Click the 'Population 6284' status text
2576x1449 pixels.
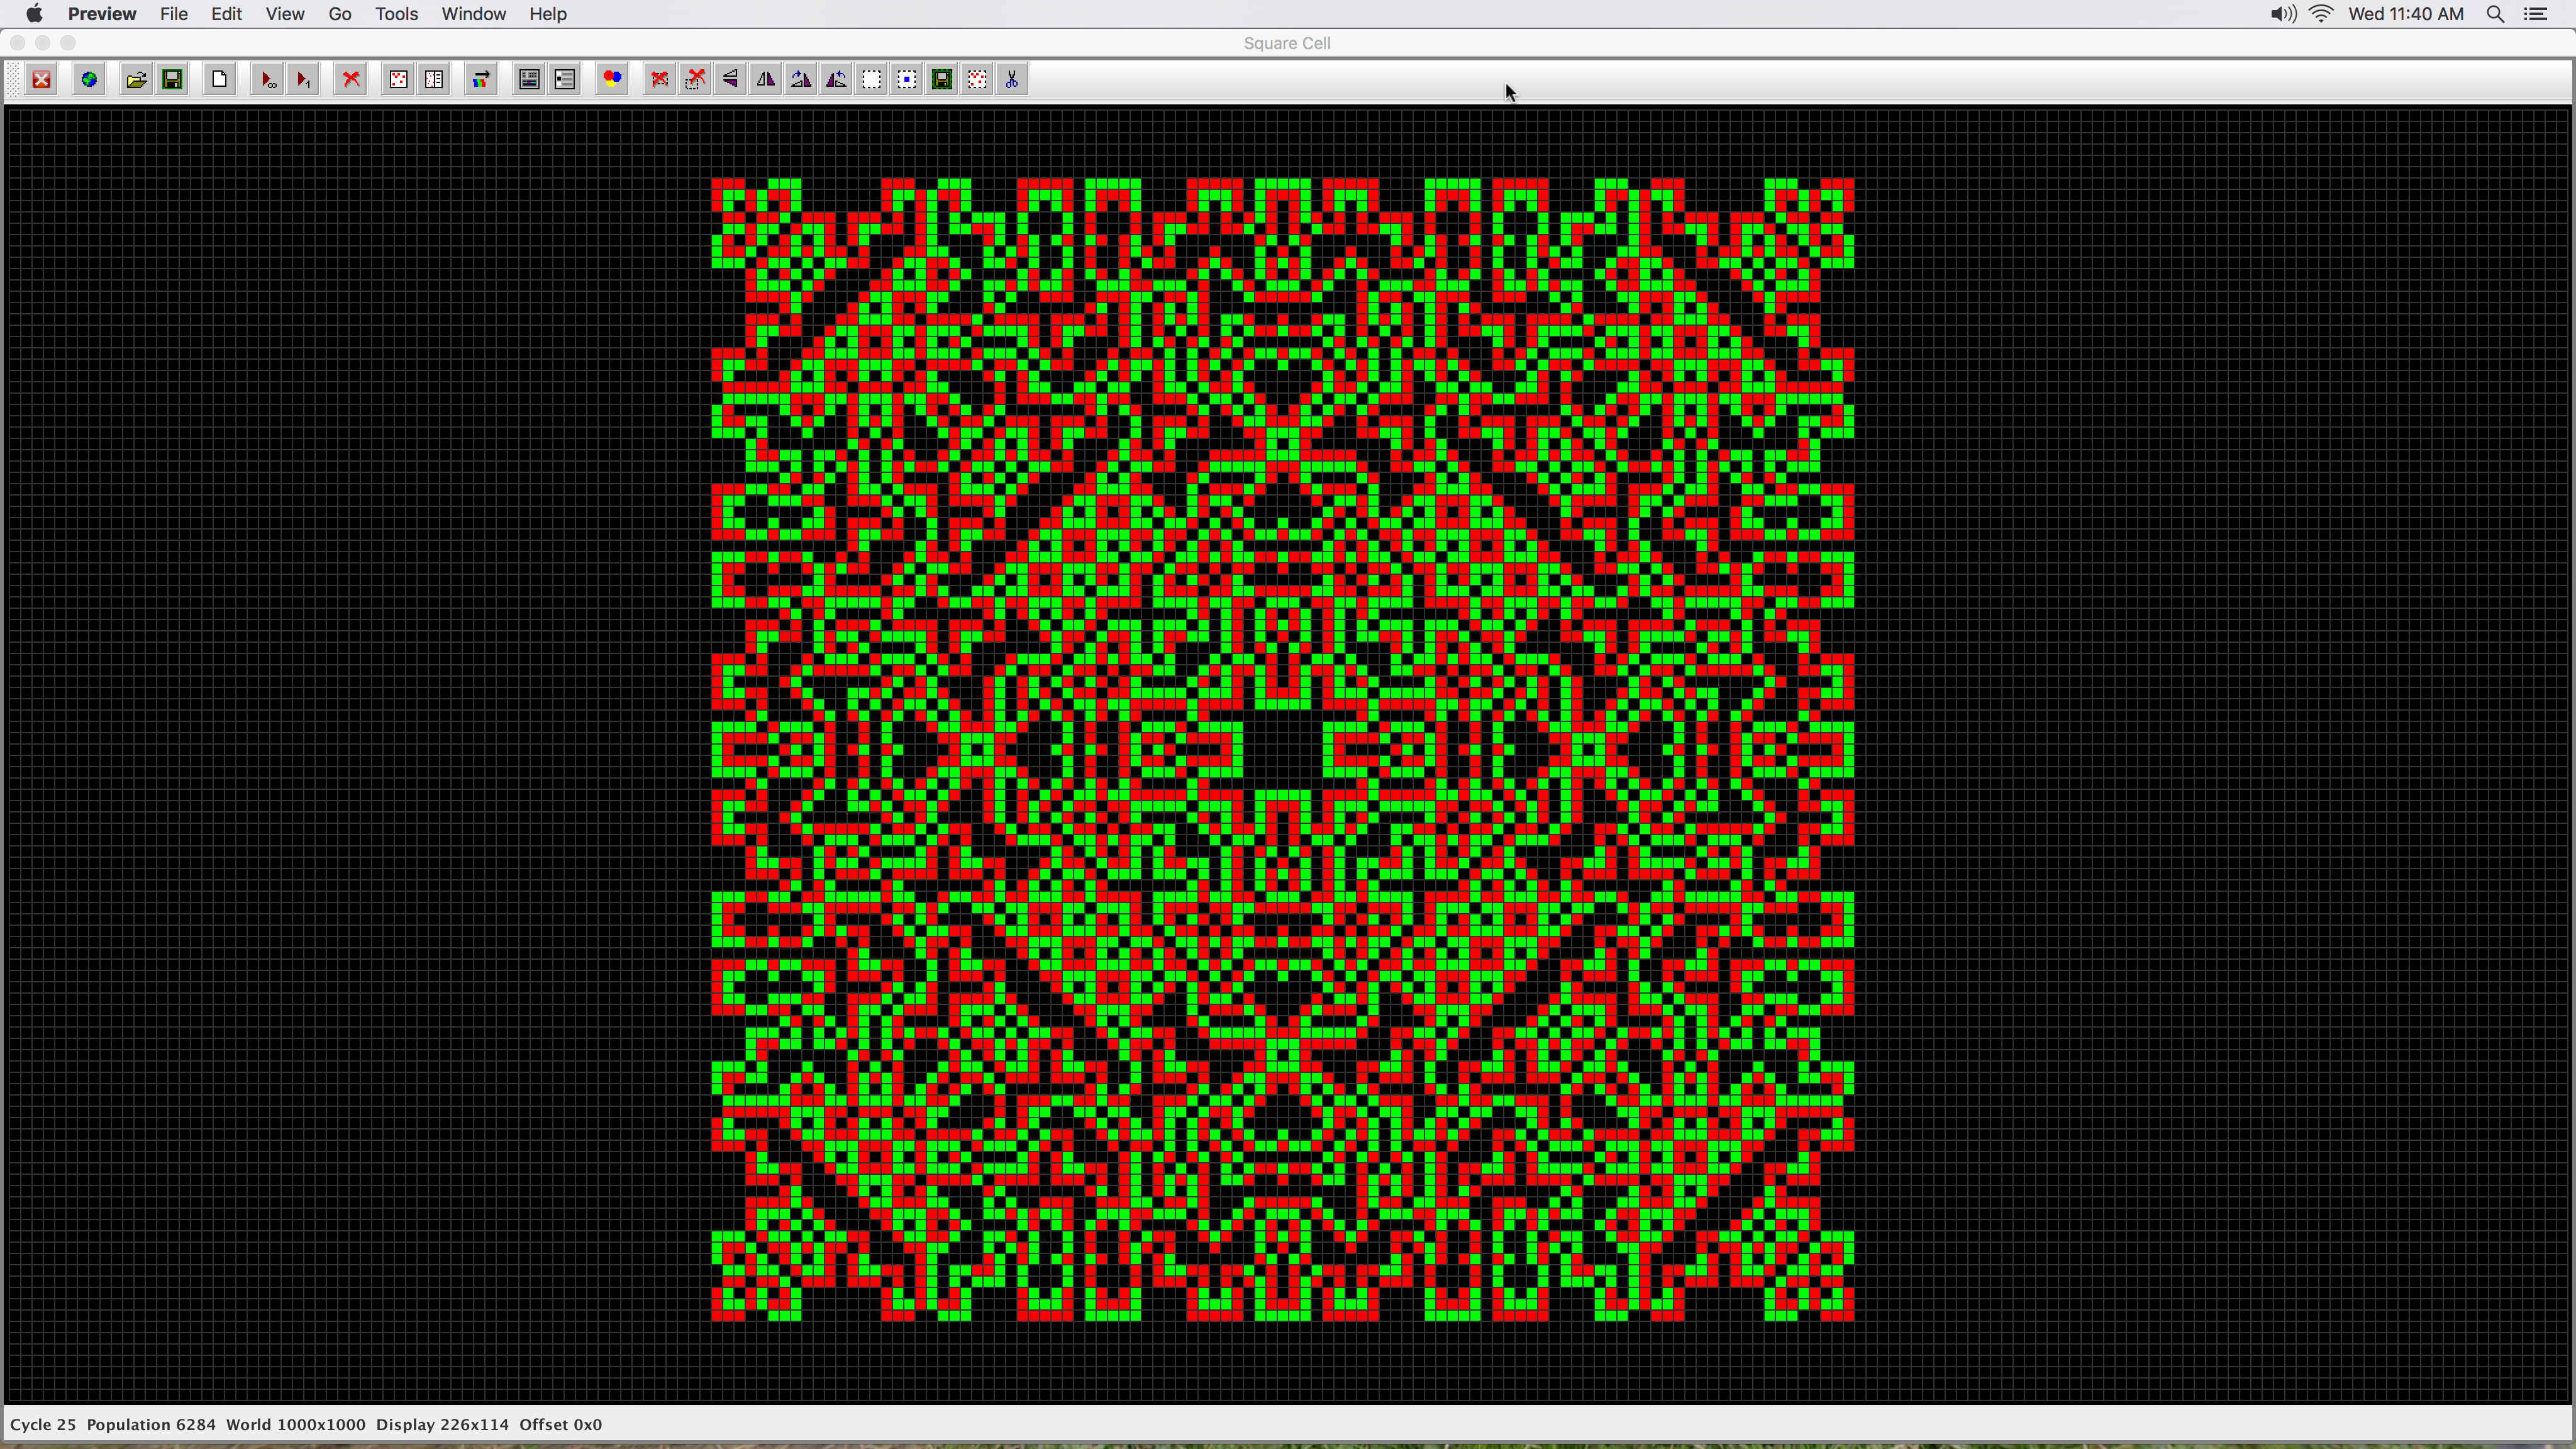151,1425
